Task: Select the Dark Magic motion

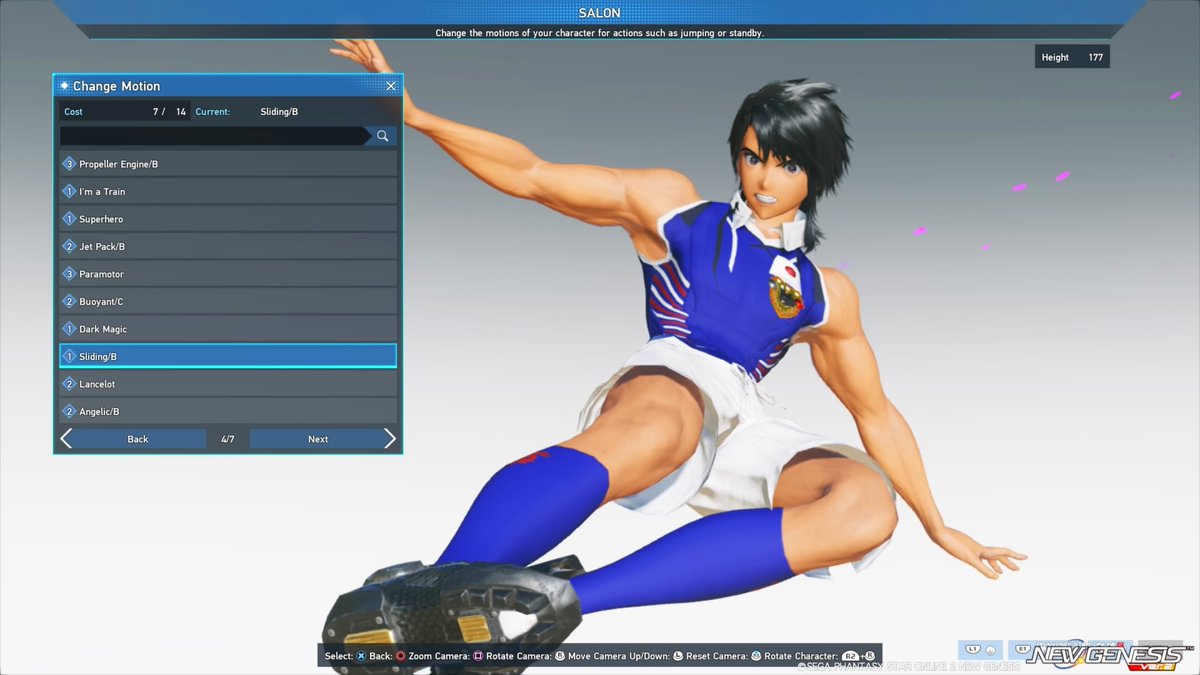Action: [x=228, y=329]
